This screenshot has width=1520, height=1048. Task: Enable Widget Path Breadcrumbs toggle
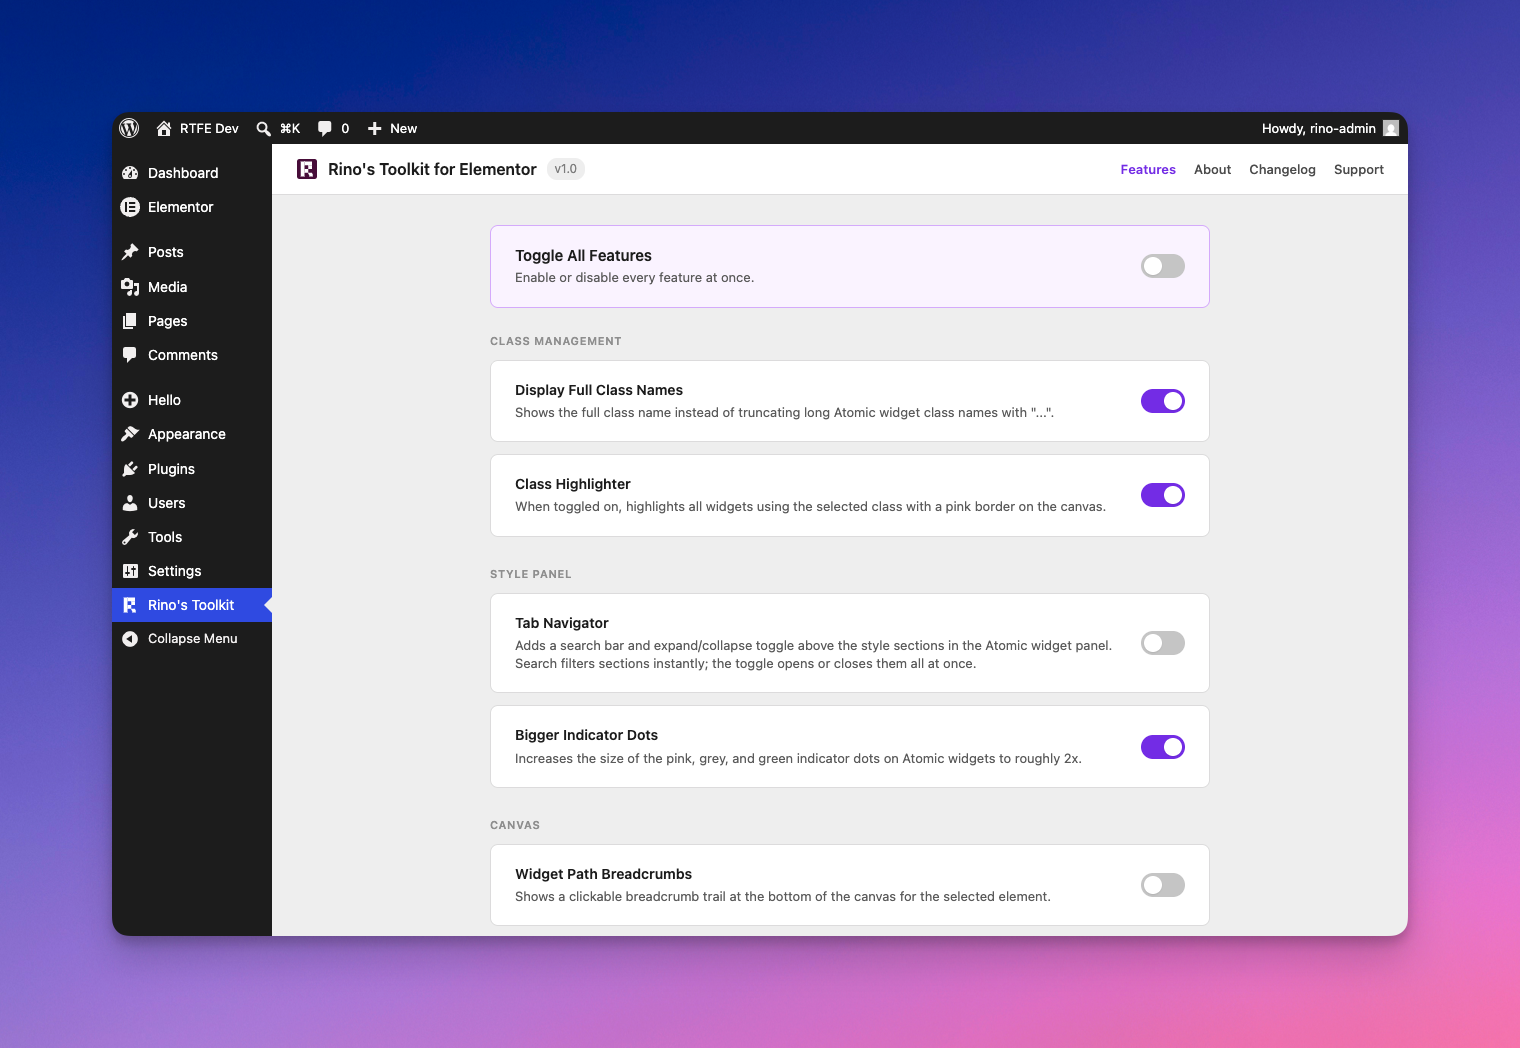click(x=1163, y=885)
